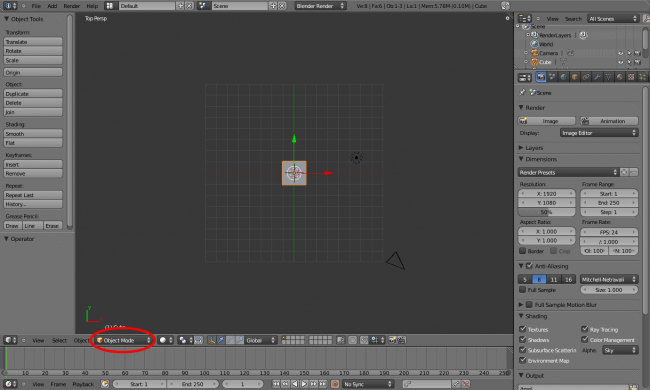This screenshot has width=650, height=390.
Task: Open the Material properties sphere icon
Action: [x=620, y=77]
